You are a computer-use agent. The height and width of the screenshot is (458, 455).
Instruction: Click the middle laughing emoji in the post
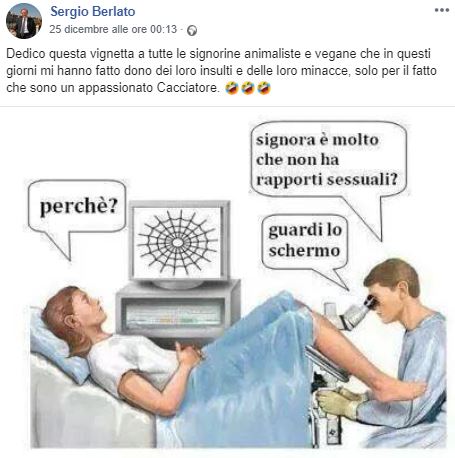pos(248,88)
